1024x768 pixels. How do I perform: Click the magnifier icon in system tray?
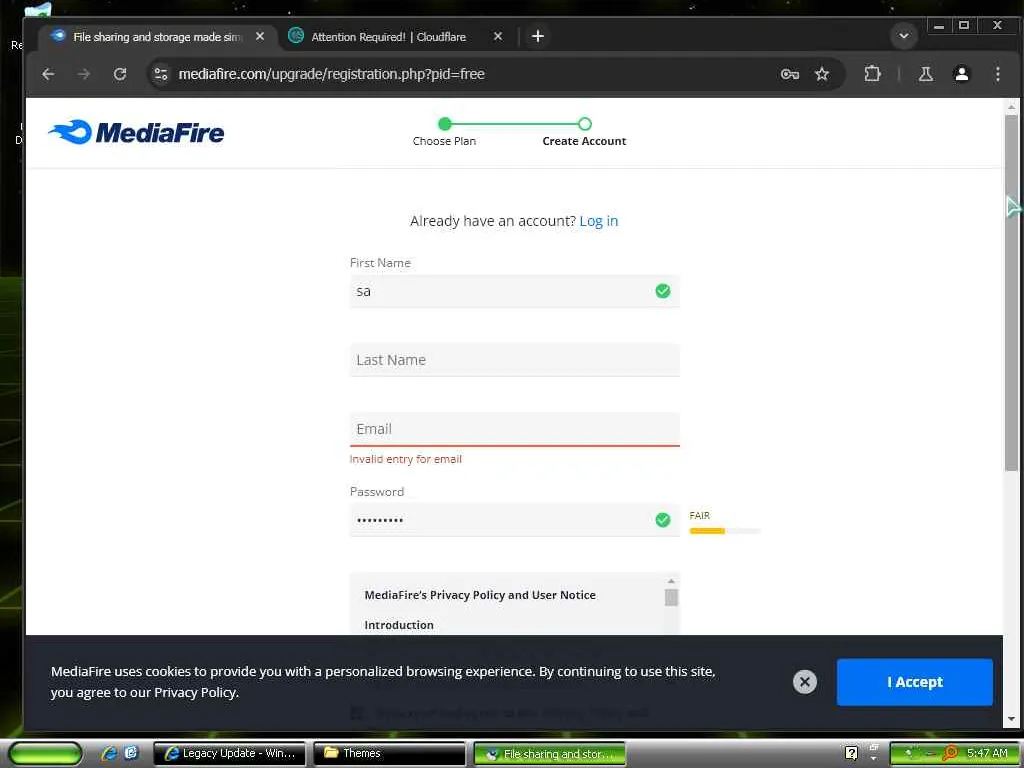[x=950, y=754]
